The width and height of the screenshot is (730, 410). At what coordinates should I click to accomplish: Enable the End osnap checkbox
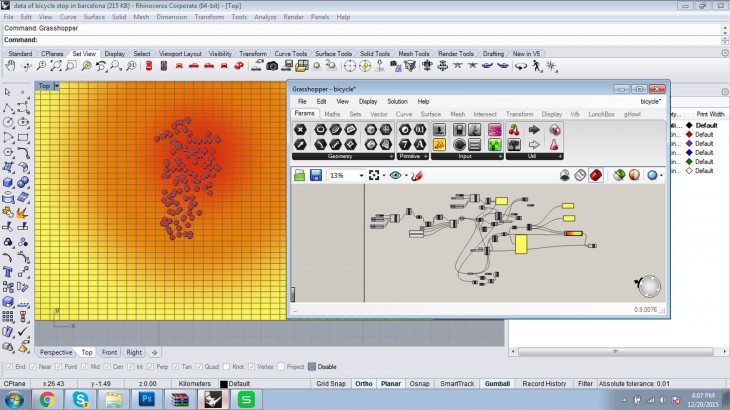point(9,366)
